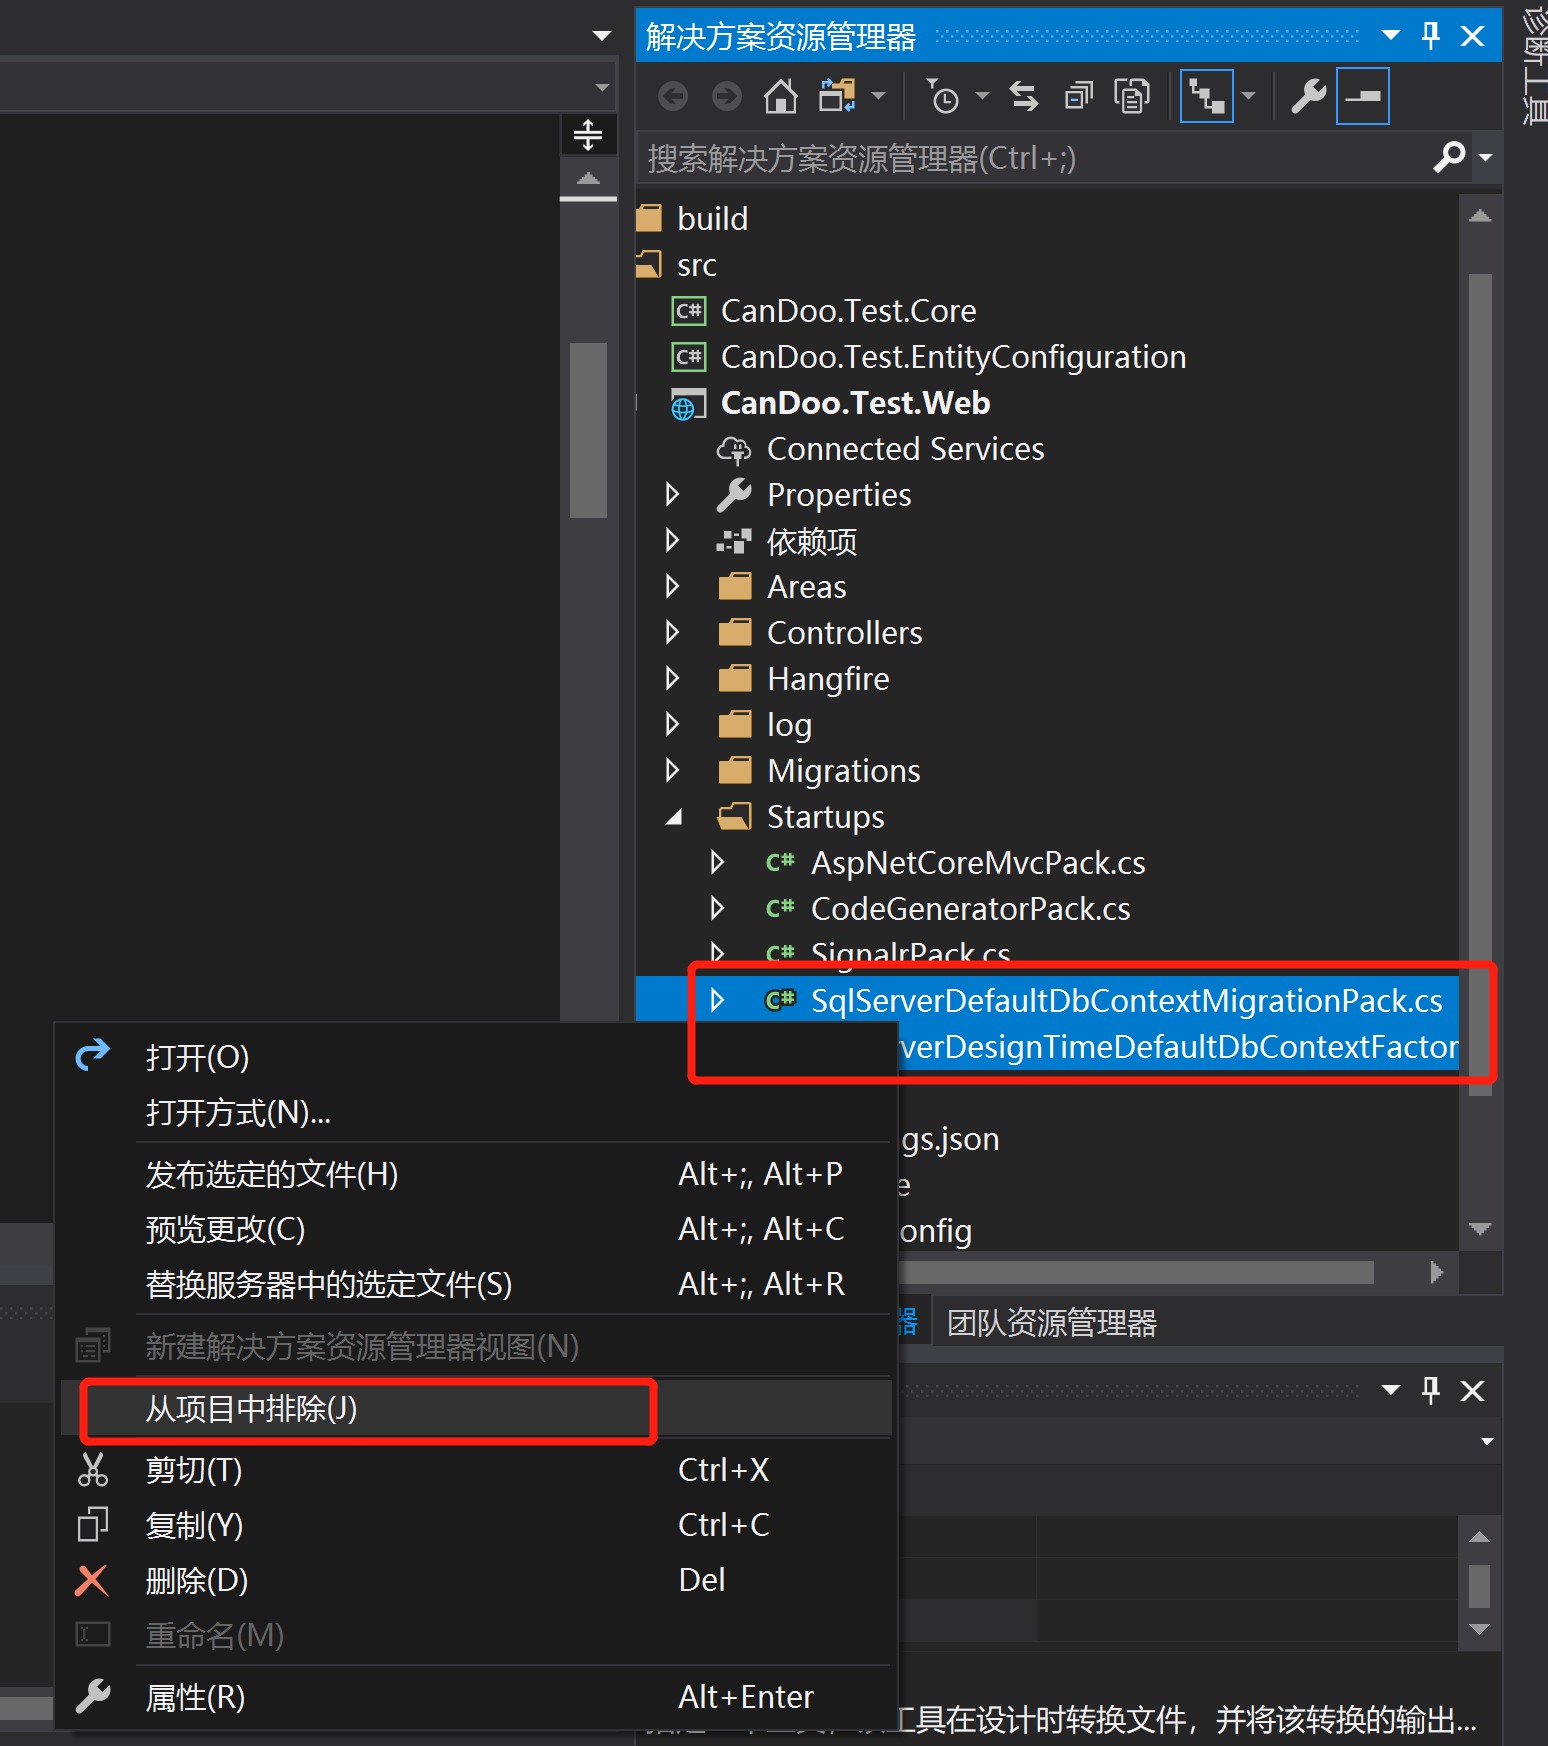Open pending changes filter clock icon
1548x1746 pixels.
pos(942,97)
